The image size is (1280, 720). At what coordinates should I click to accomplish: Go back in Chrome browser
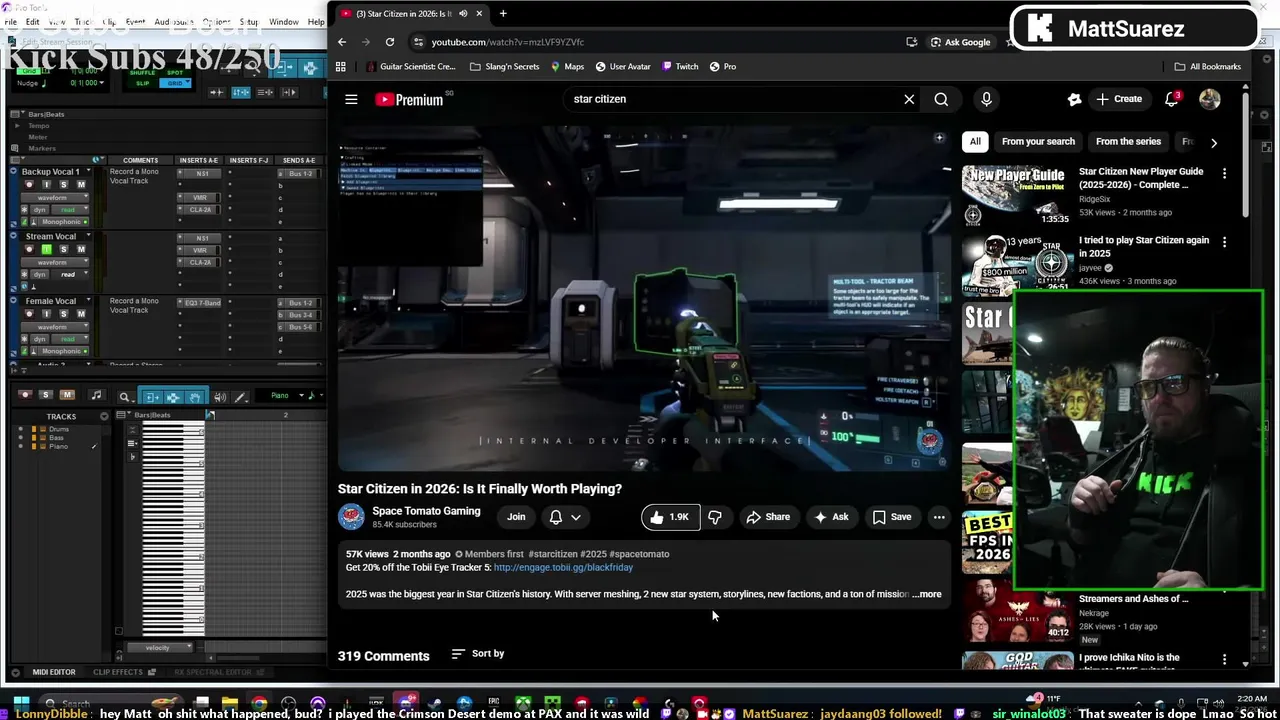342,42
